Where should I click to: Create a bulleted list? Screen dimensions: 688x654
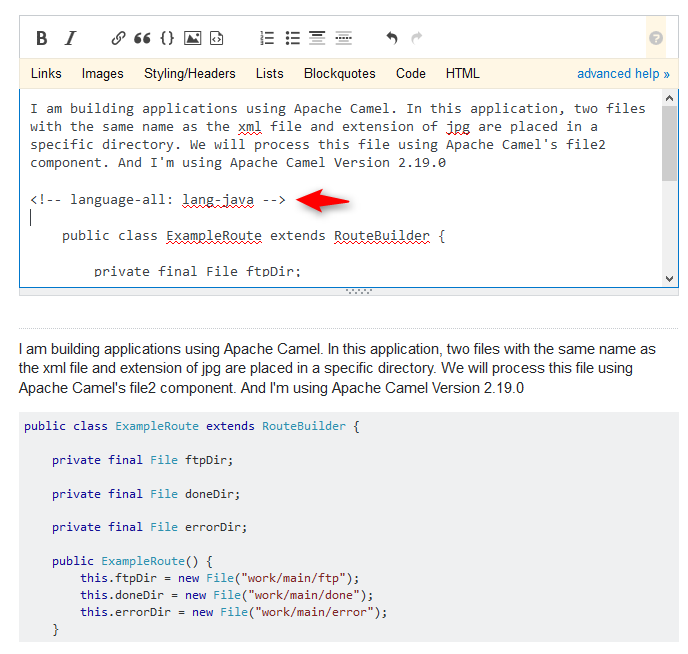292,38
